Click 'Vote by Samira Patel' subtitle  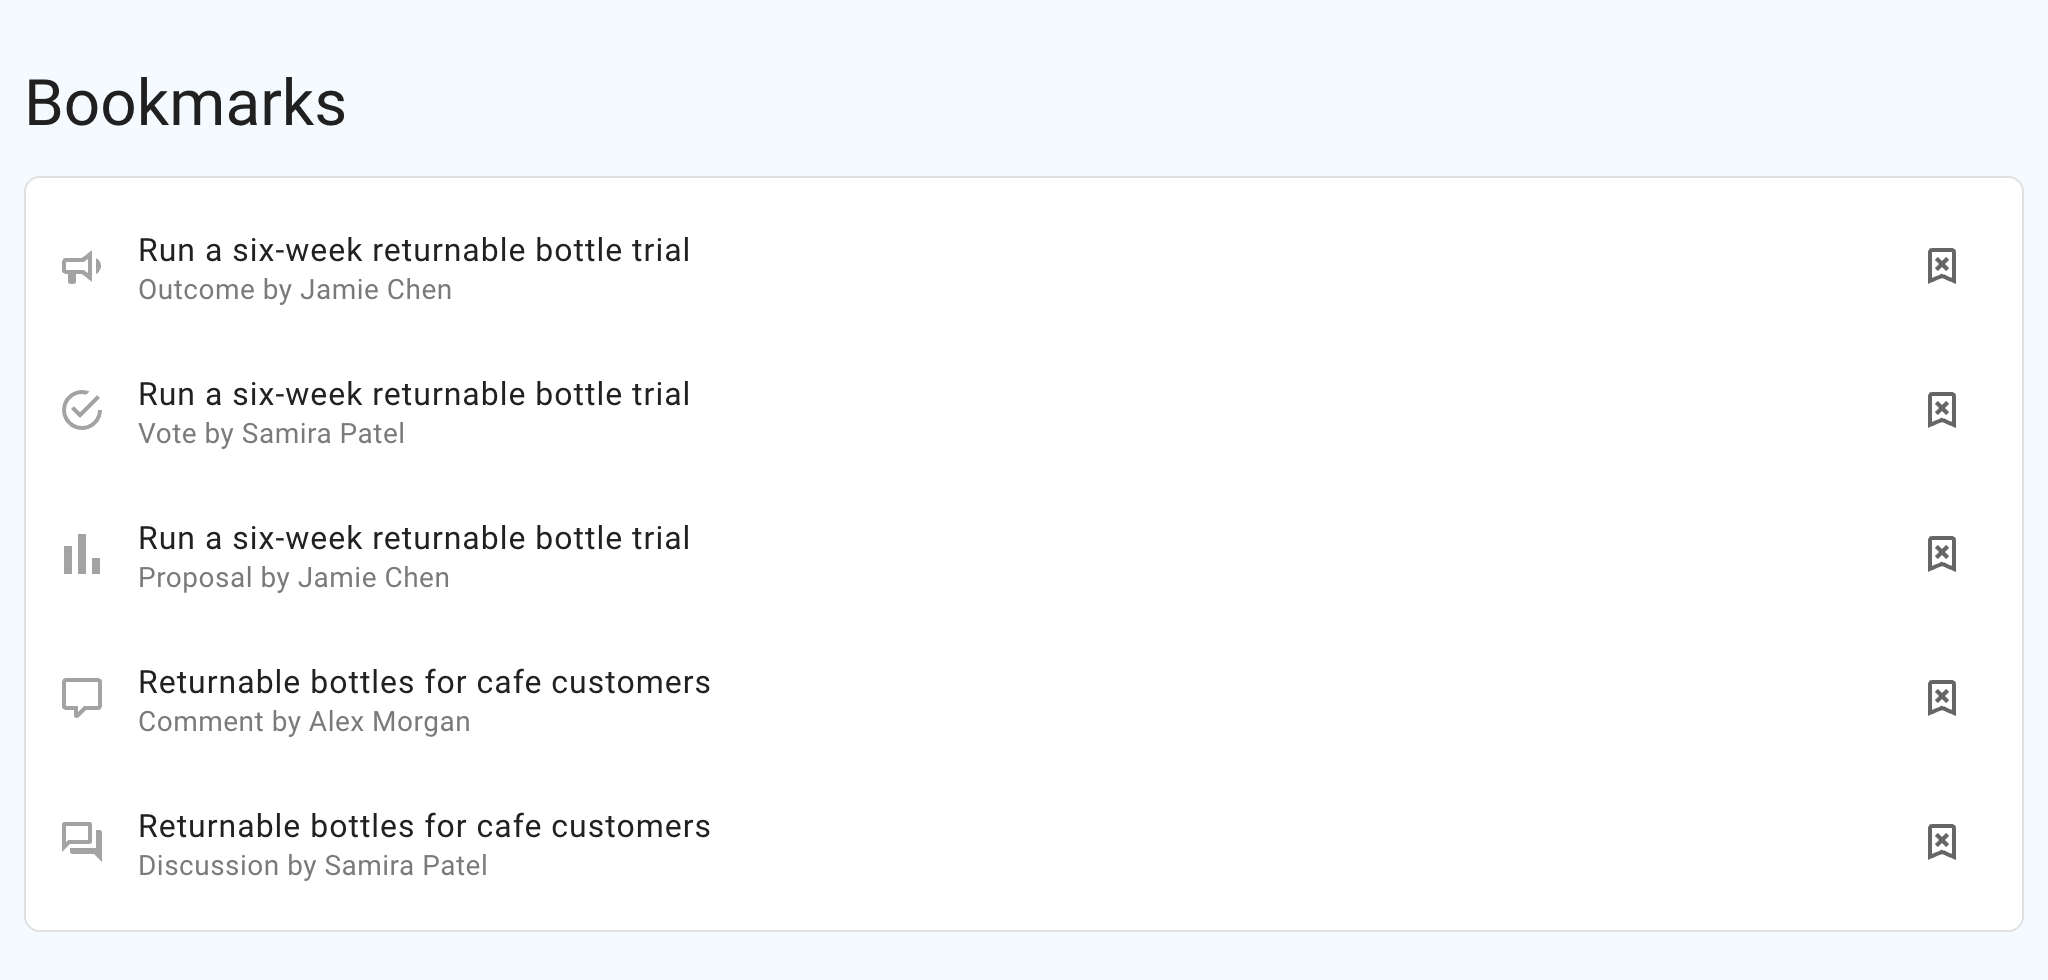pyautogui.click(x=271, y=434)
